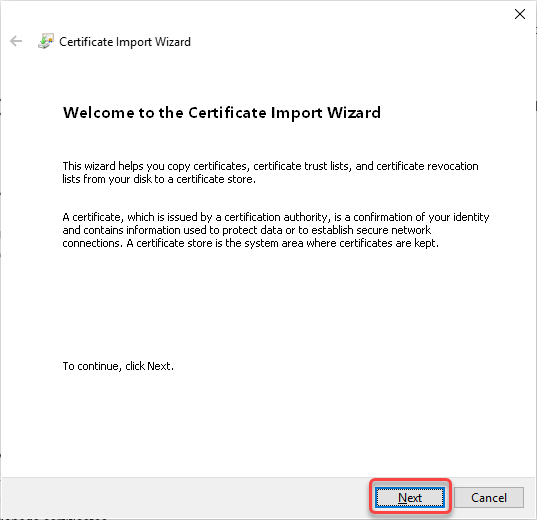Click the blank white area below the paragraphs

click(x=267, y=305)
